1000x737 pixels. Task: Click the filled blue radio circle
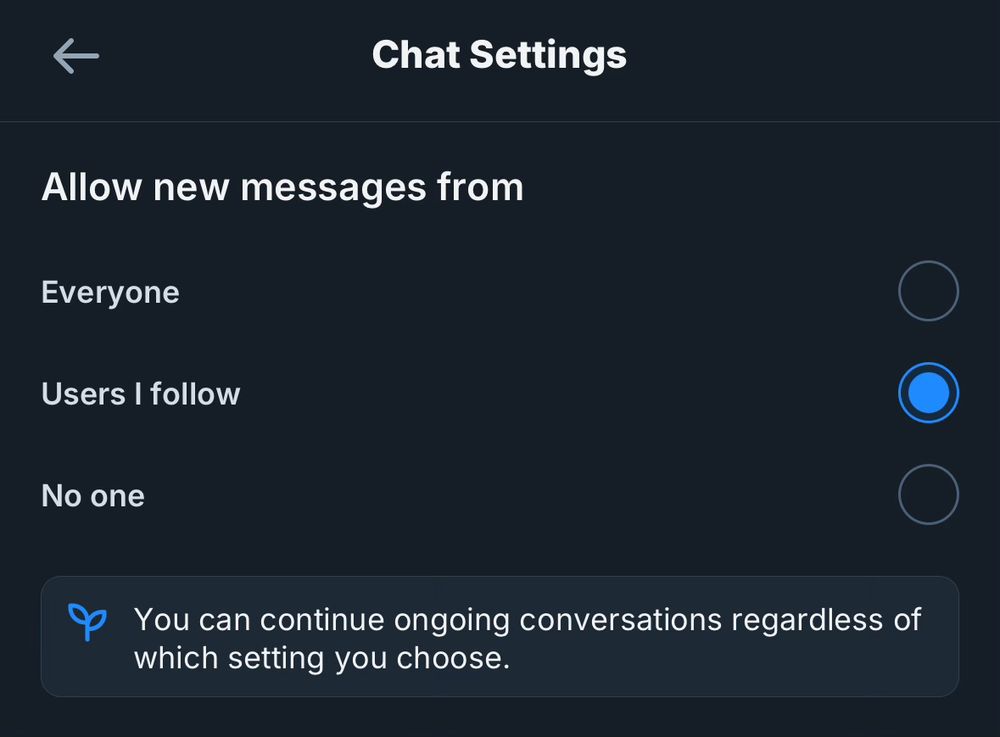click(x=928, y=393)
